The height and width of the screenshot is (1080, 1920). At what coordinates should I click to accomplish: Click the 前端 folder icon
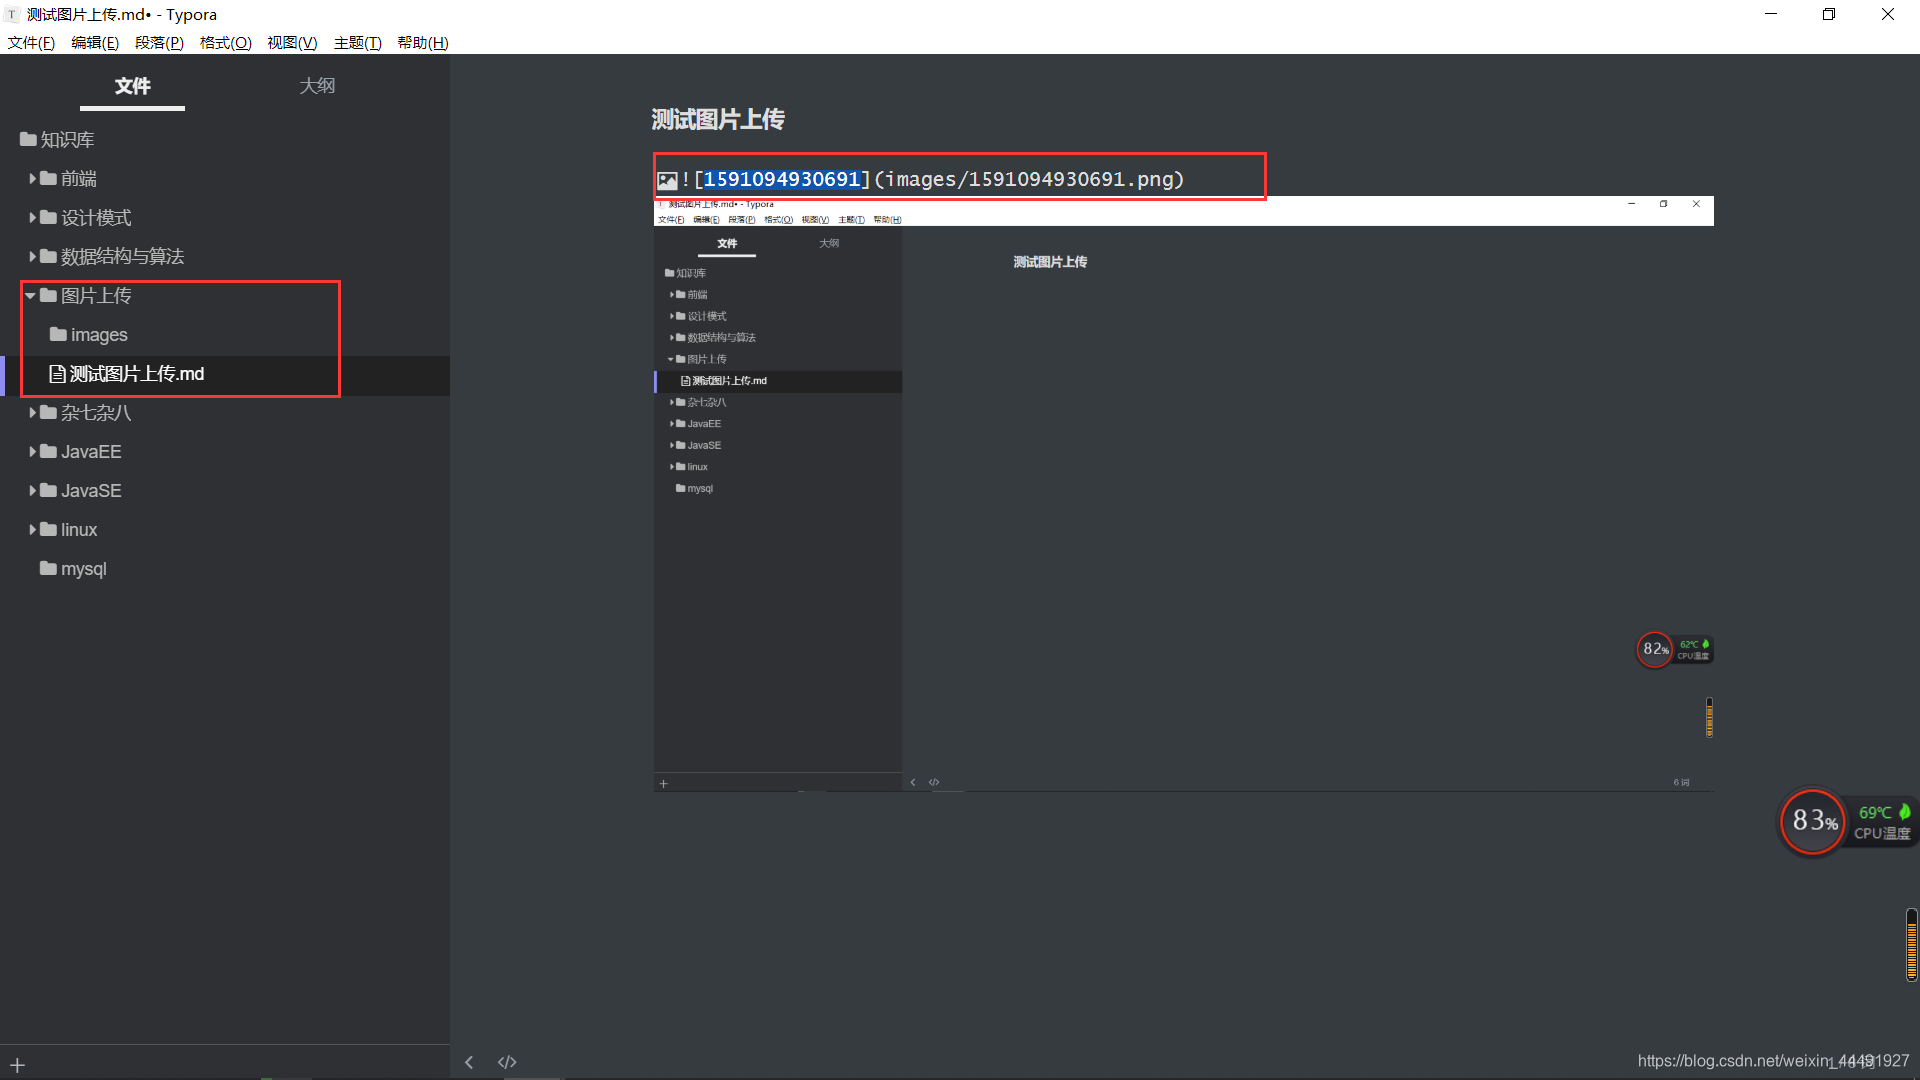point(48,178)
